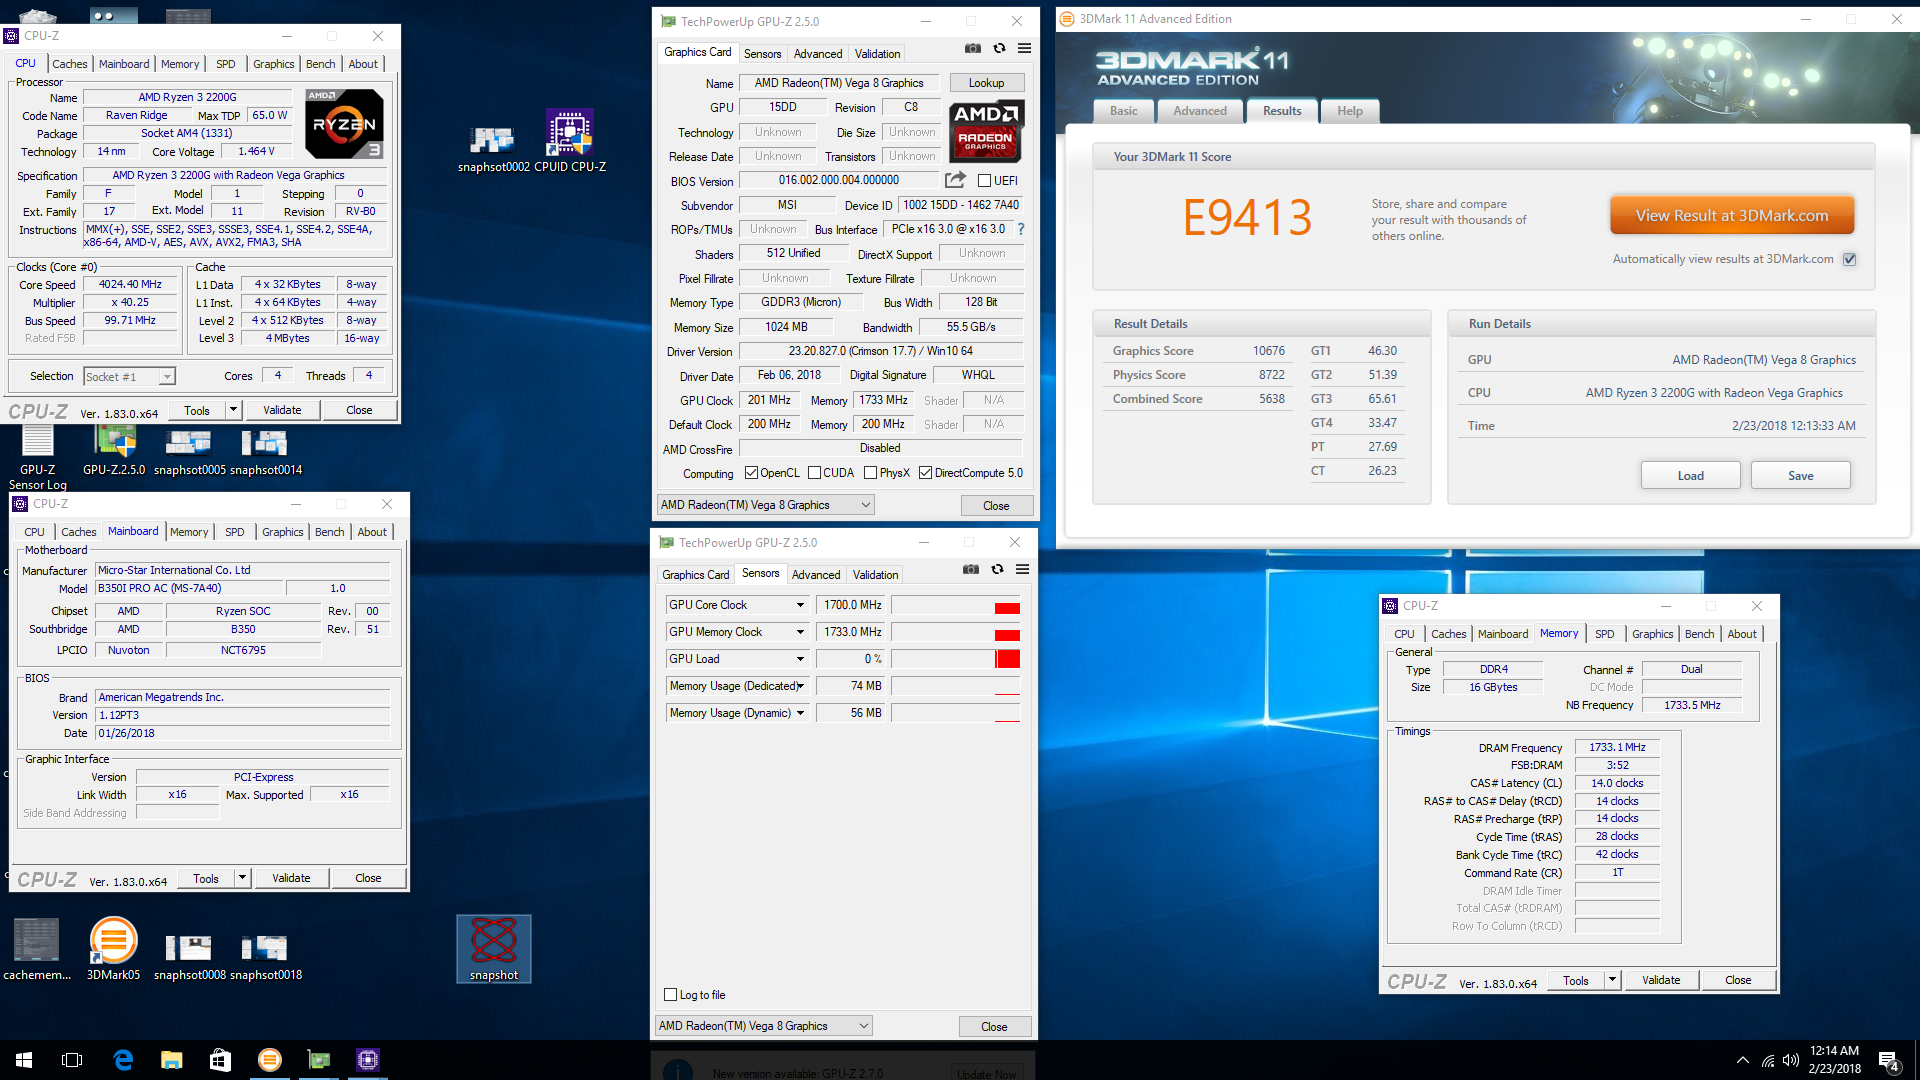Click View Result at 3DMark.com button
1920x1080 pixels.
pos(1732,216)
